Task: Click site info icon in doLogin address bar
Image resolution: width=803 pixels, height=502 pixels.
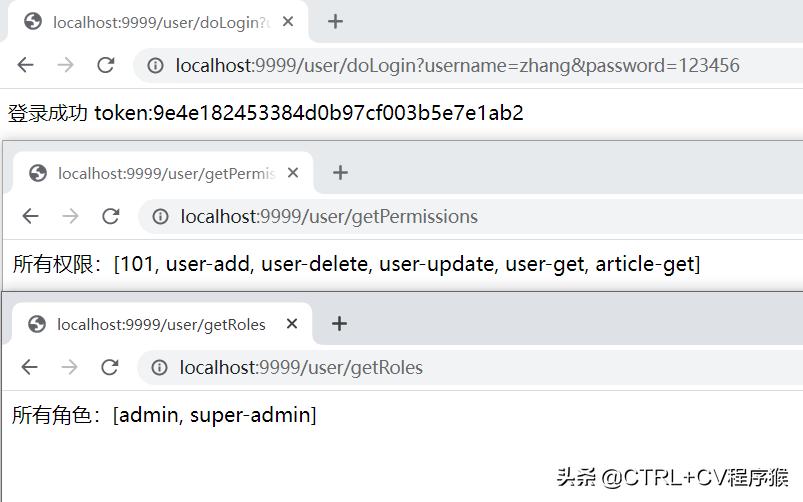Action: pyautogui.click(x=156, y=66)
